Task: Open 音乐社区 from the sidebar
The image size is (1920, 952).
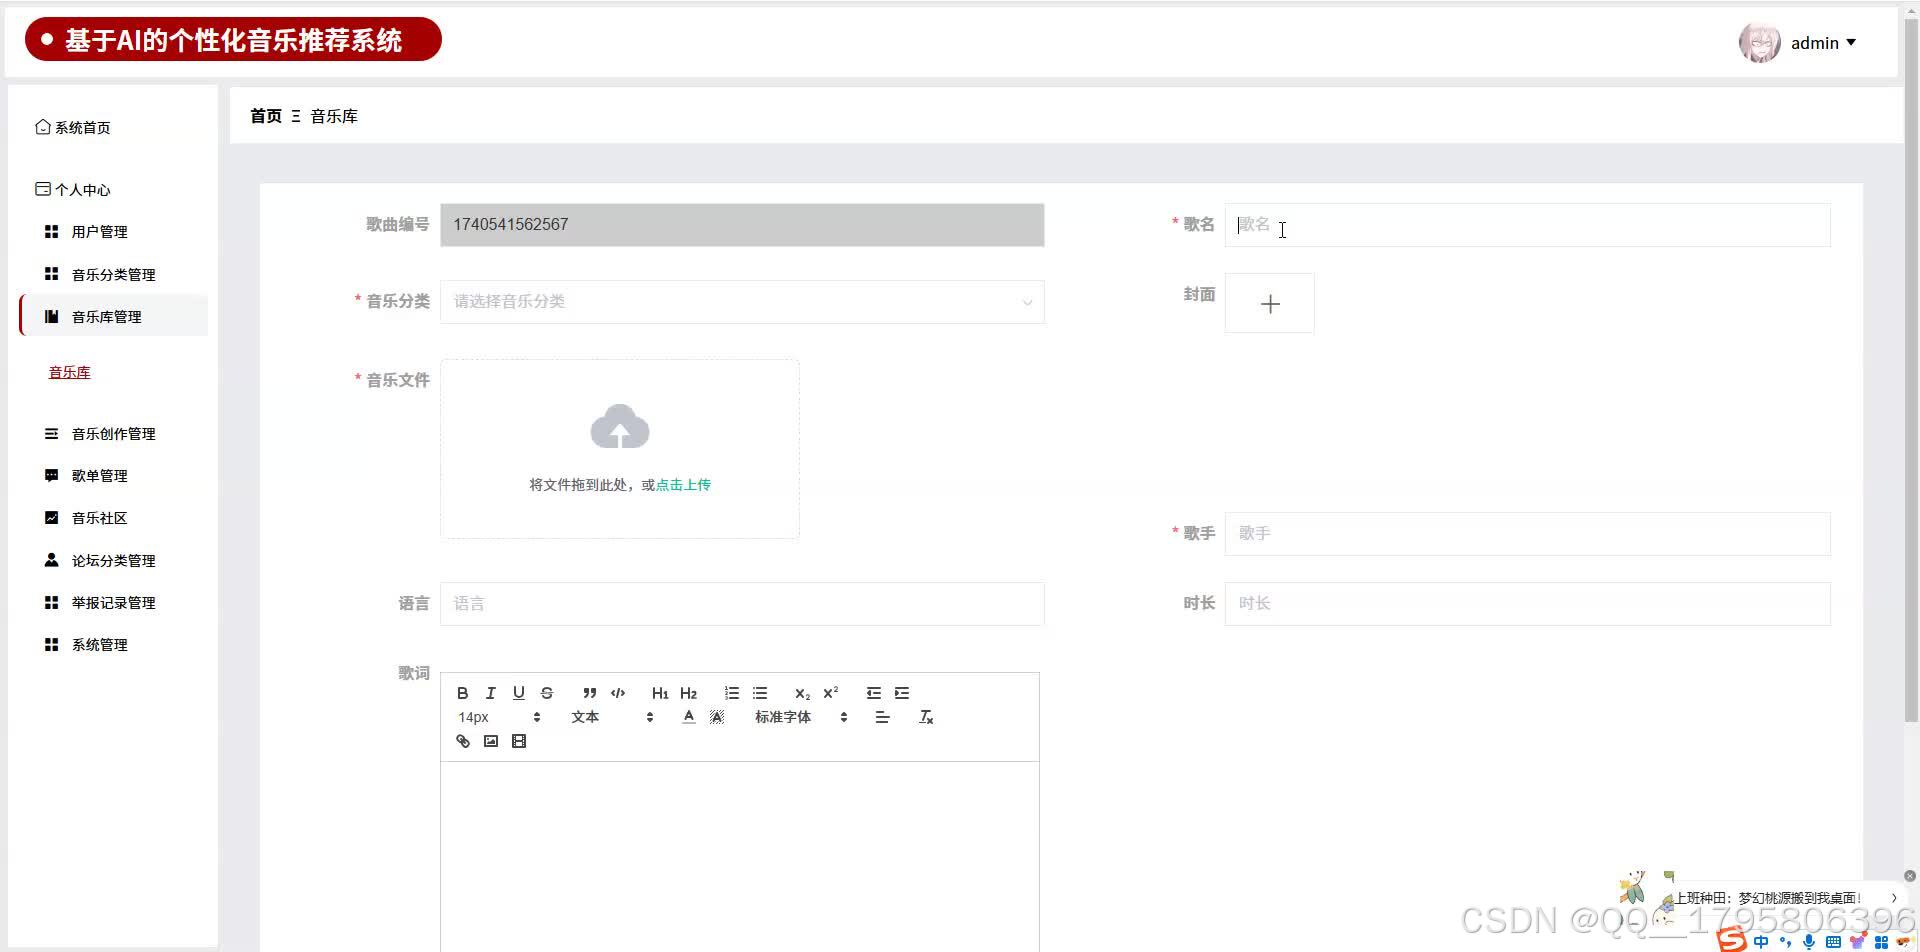Action: tap(99, 517)
